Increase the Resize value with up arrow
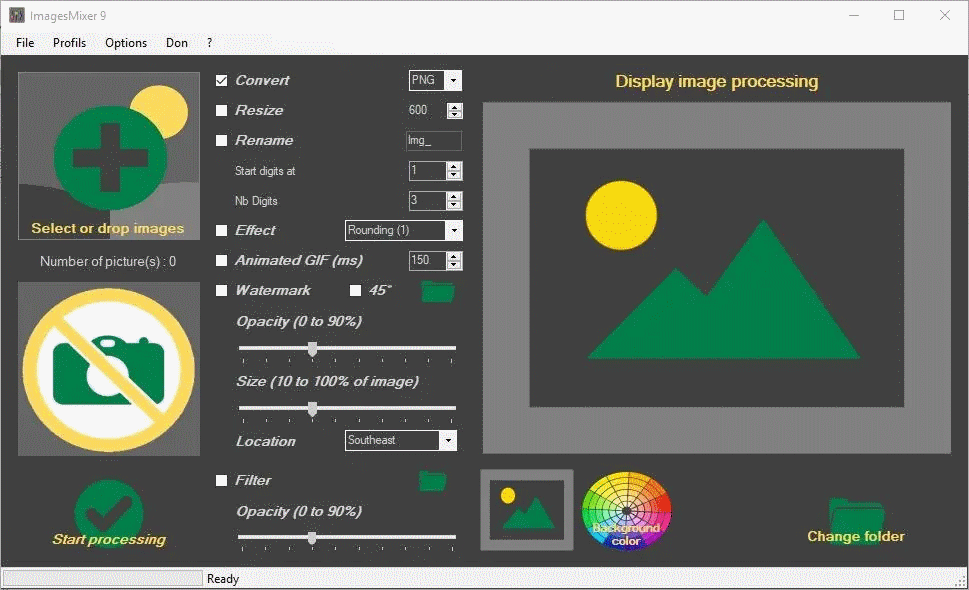The image size is (969, 590). [x=455, y=107]
